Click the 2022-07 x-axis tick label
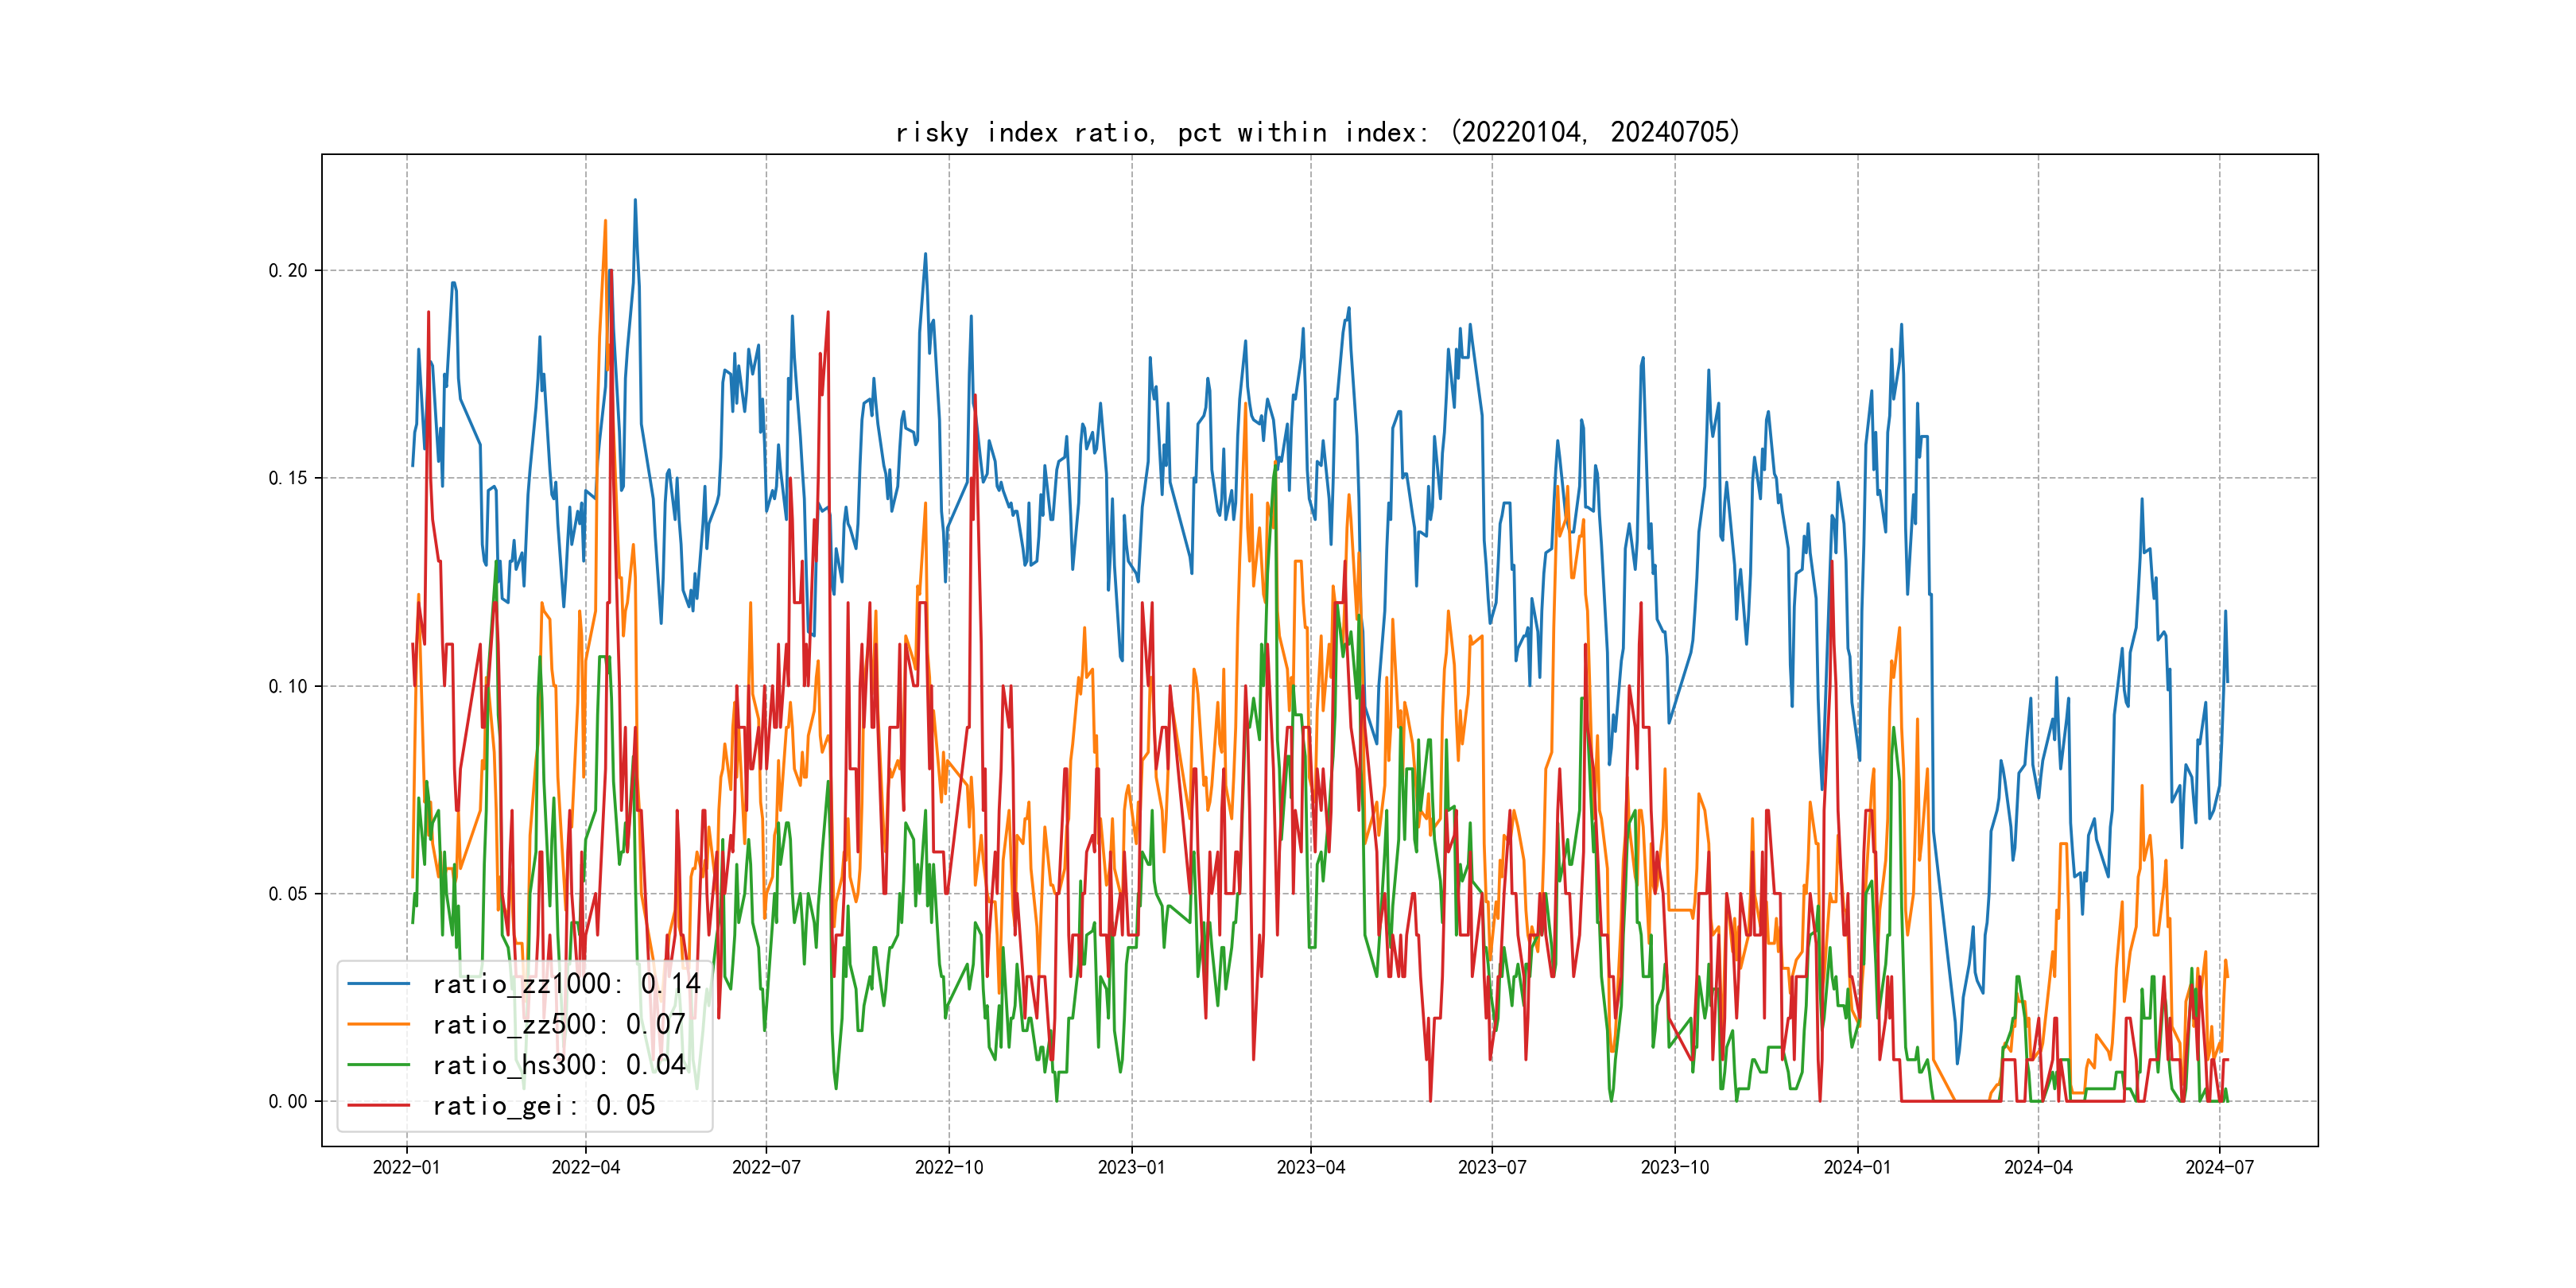This screenshot has width=2576, height=1288. click(766, 1167)
